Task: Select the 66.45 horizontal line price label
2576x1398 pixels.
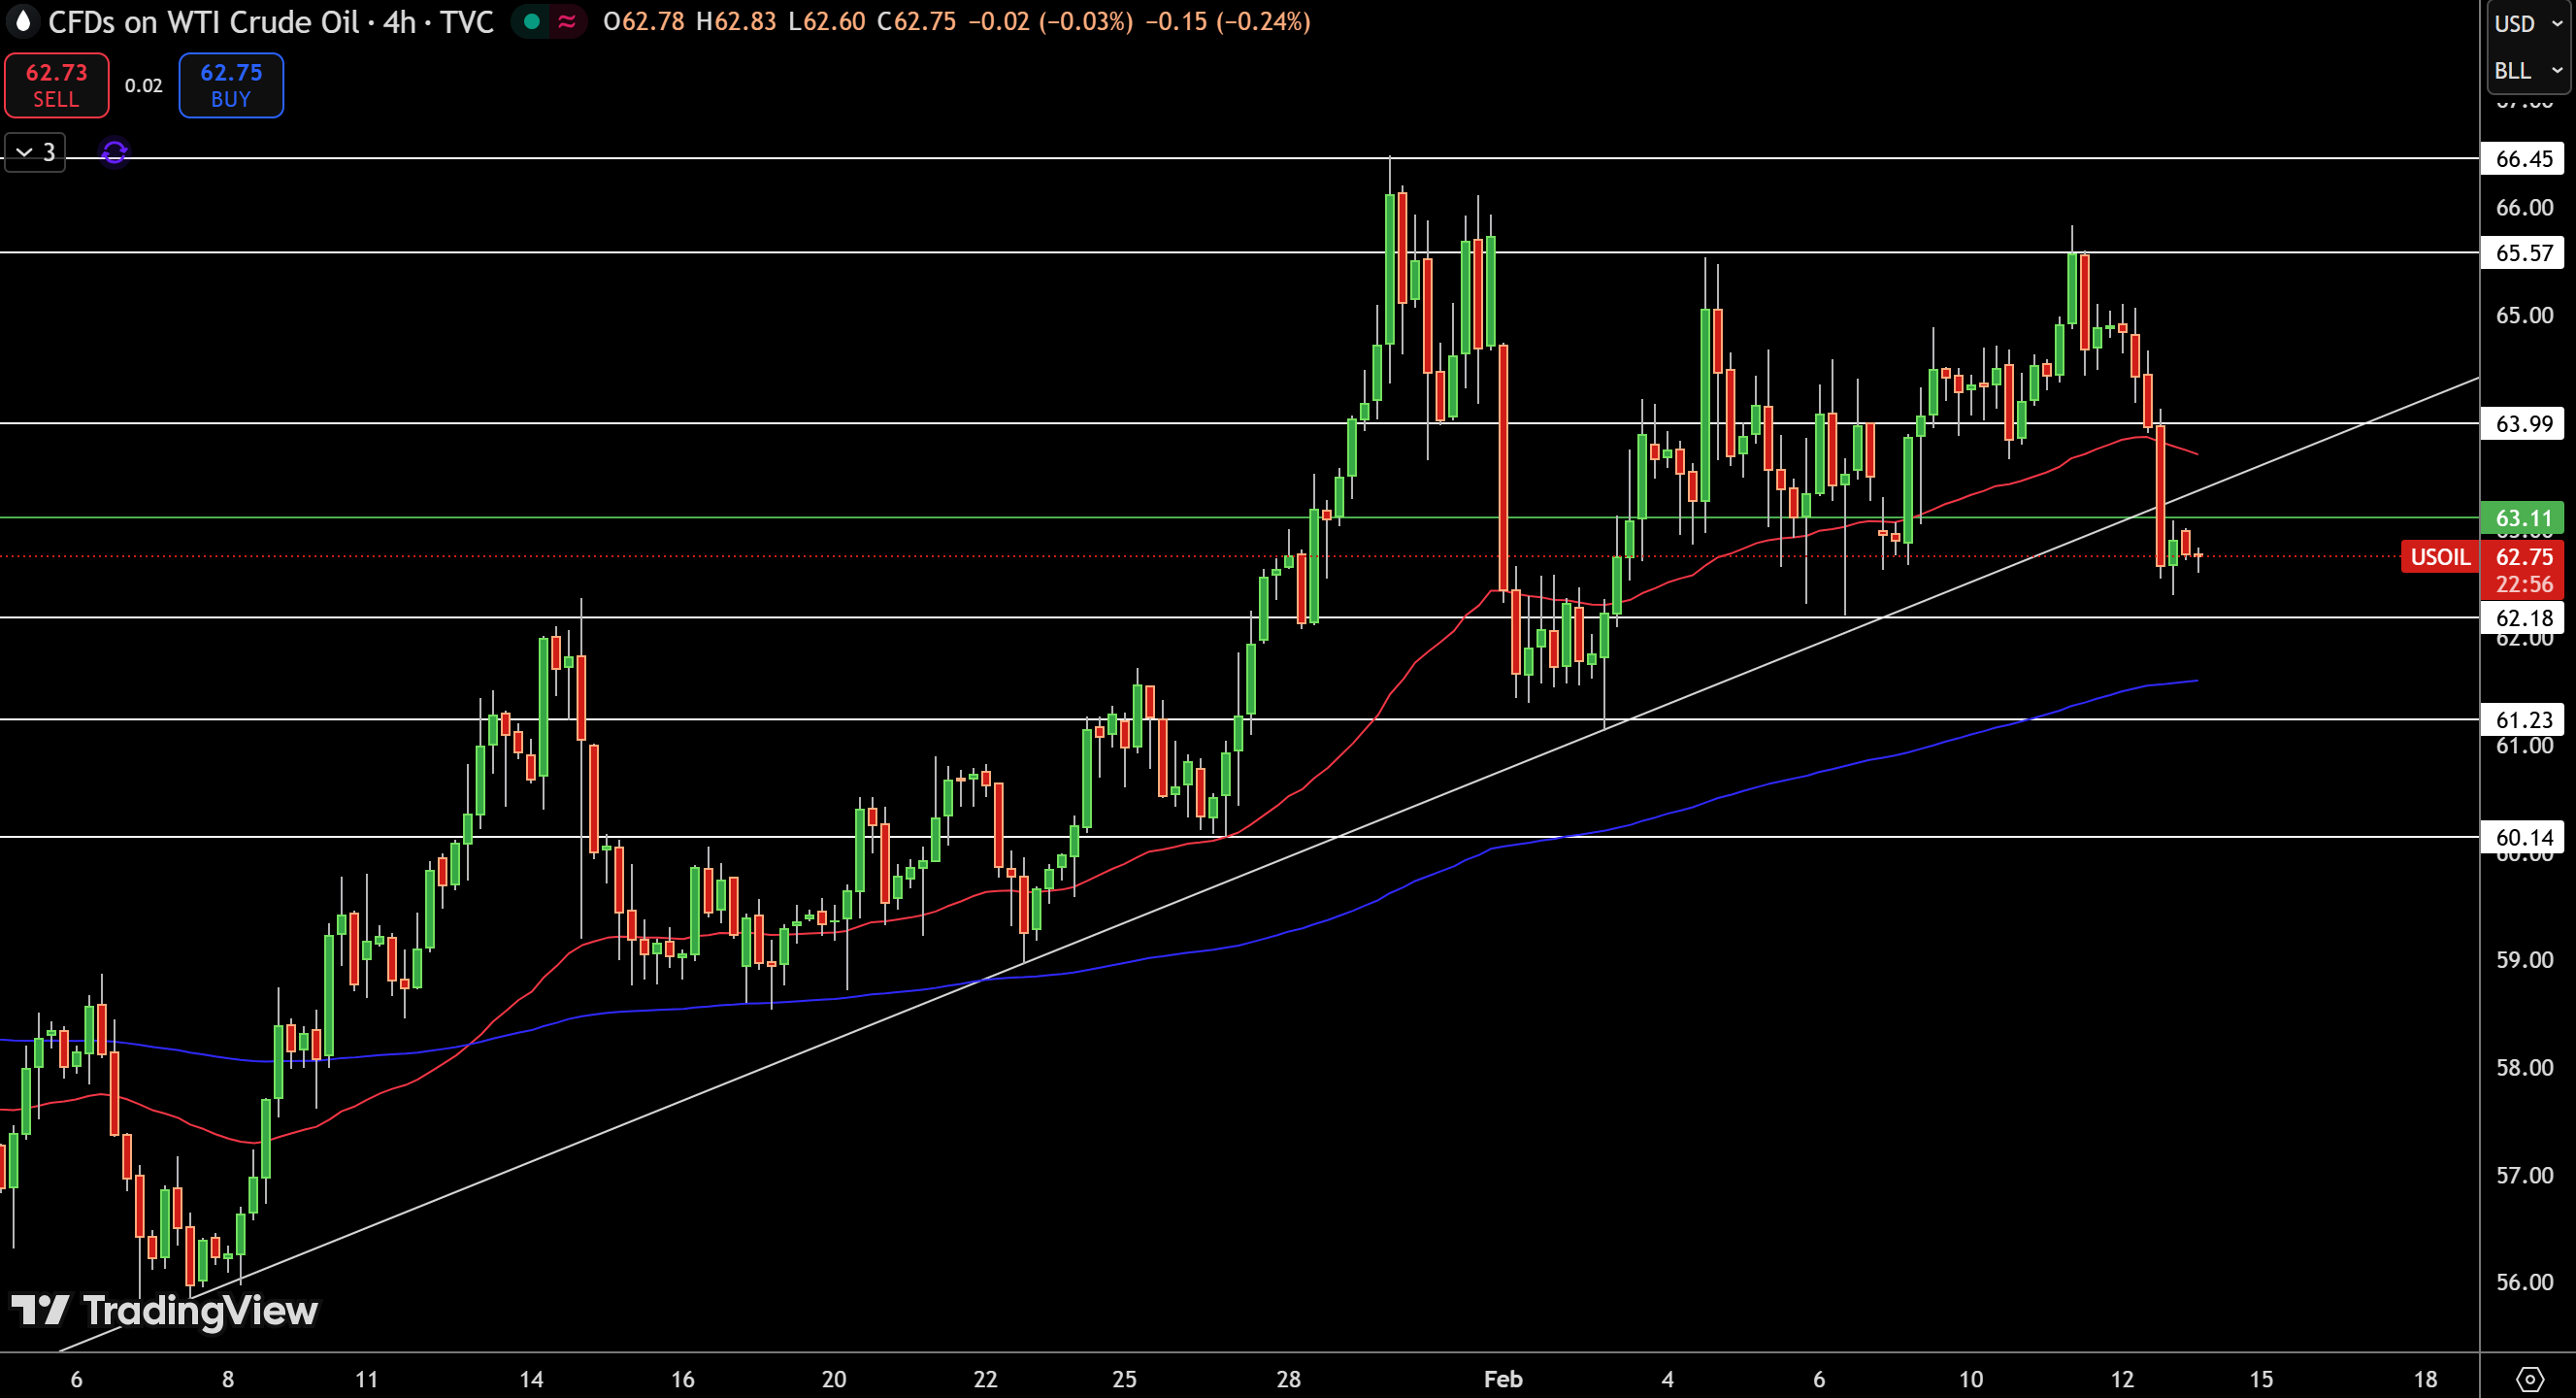Action: (x=2523, y=158)
